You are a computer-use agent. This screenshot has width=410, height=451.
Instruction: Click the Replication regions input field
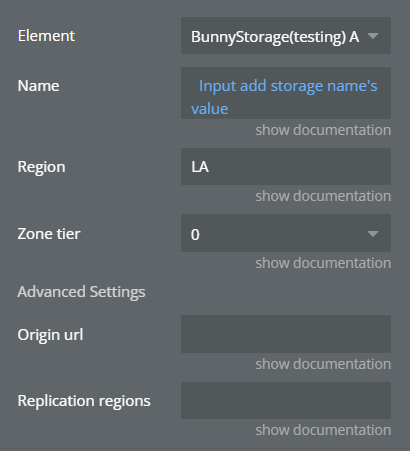pyautogui.click(x=286, y=400)
